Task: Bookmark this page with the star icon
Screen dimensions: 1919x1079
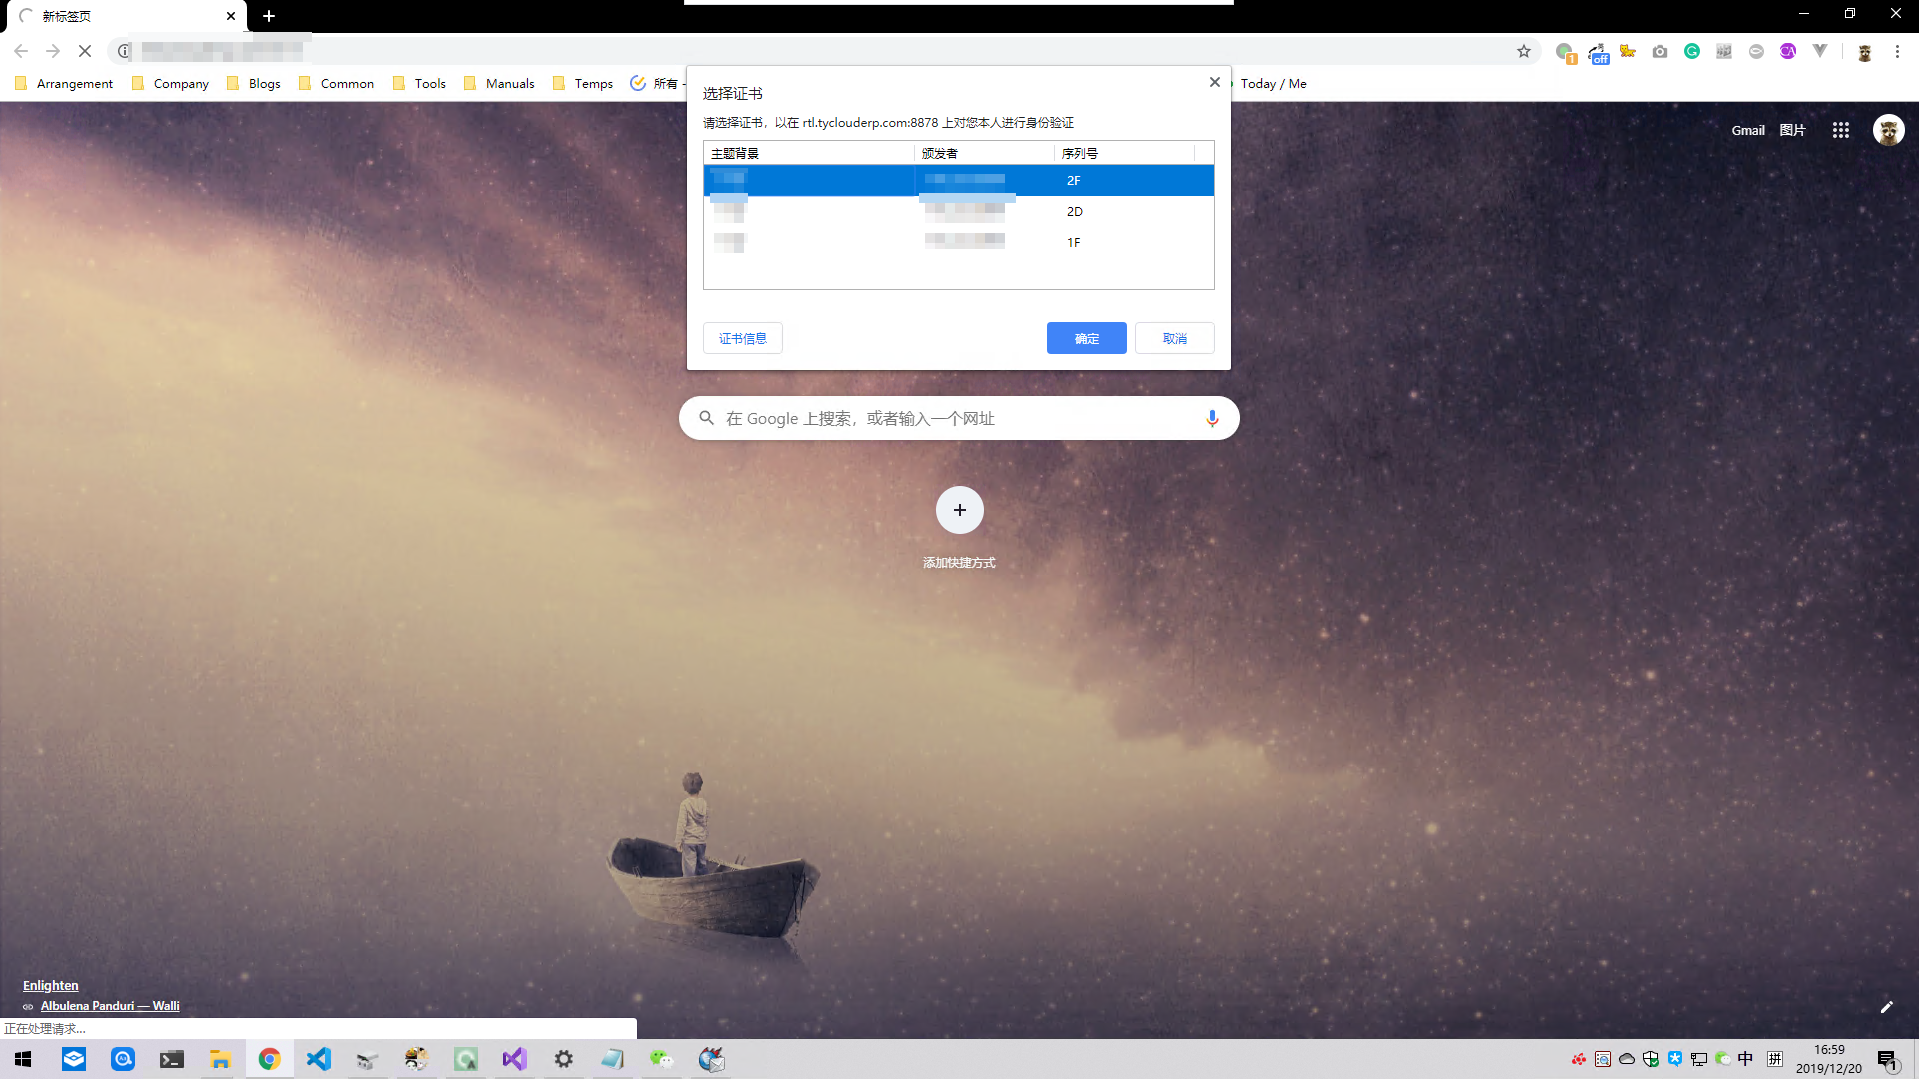Action: tap(1523, 51)
